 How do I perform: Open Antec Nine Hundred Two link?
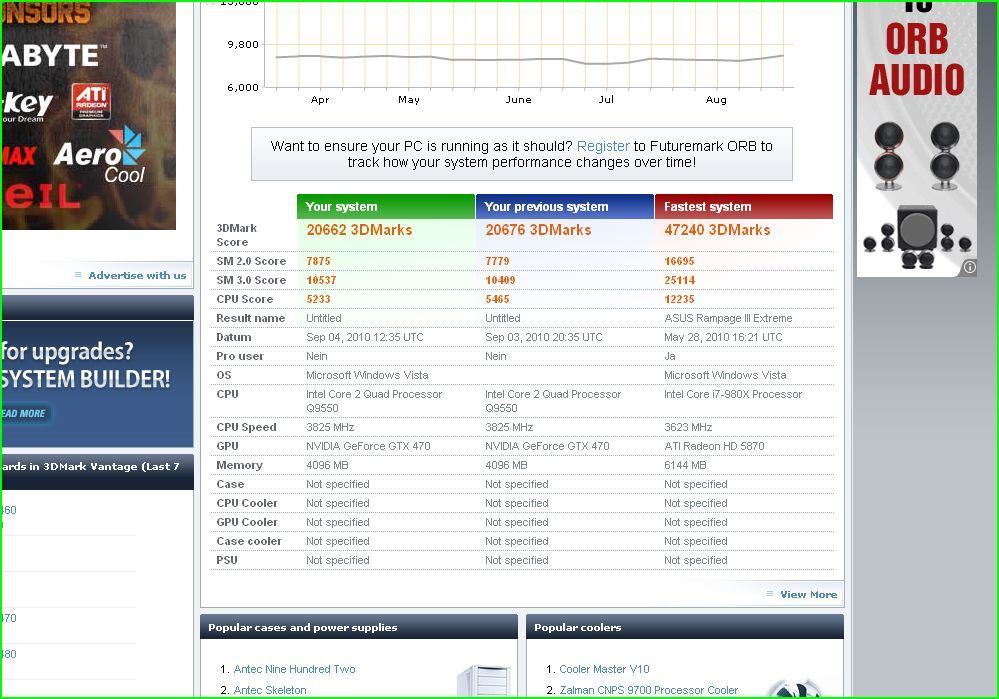[294, 669]
